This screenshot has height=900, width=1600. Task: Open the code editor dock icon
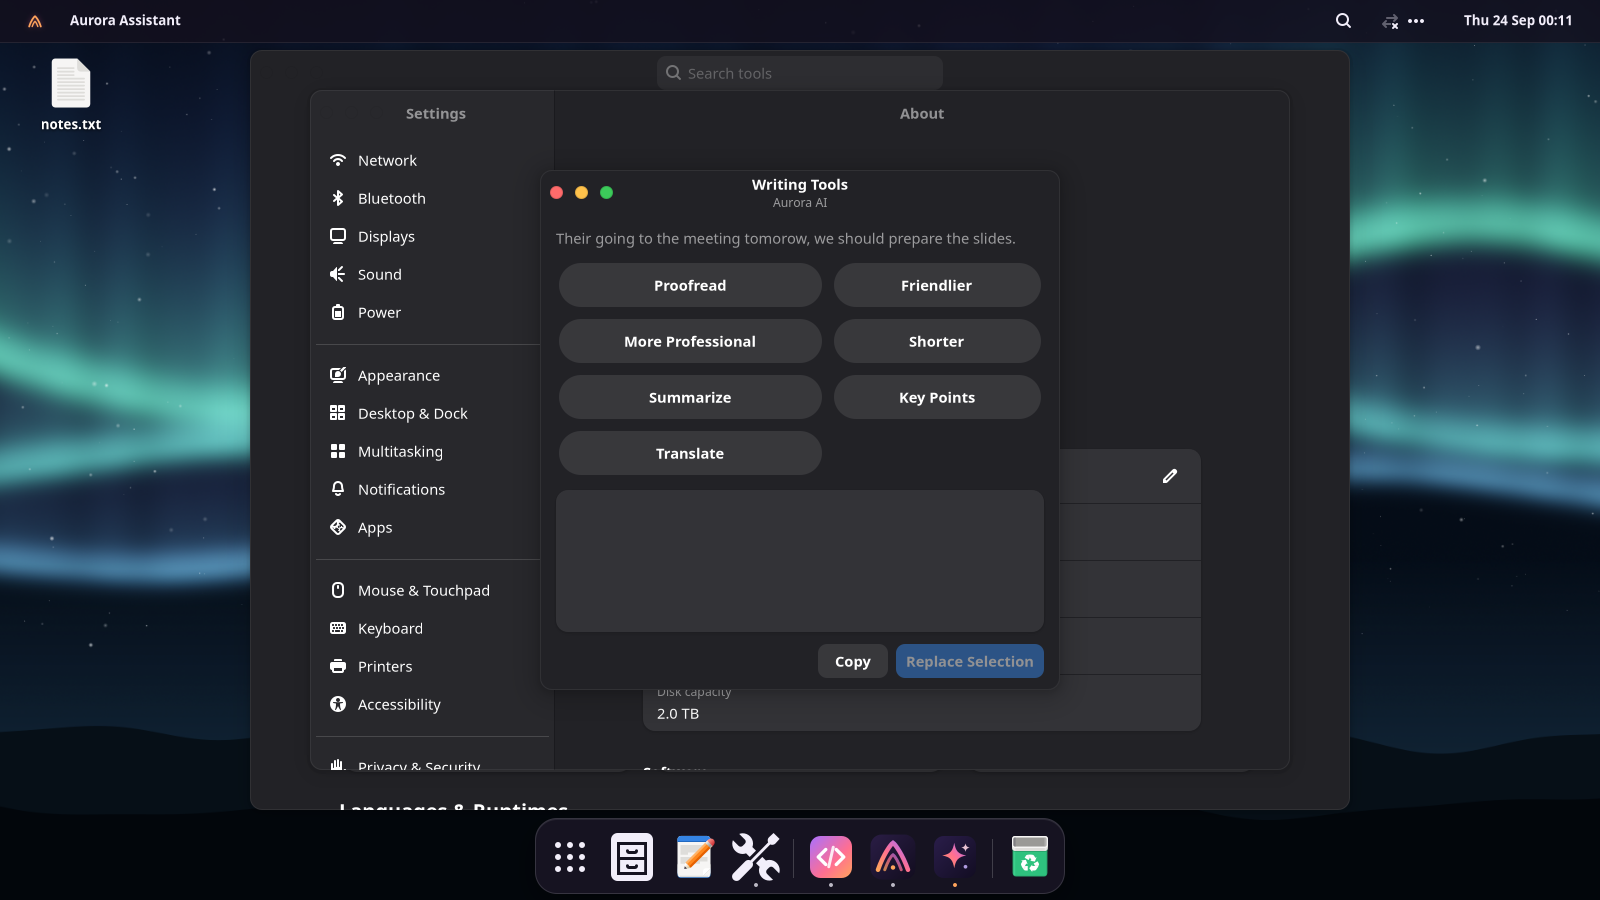point(831,857)
